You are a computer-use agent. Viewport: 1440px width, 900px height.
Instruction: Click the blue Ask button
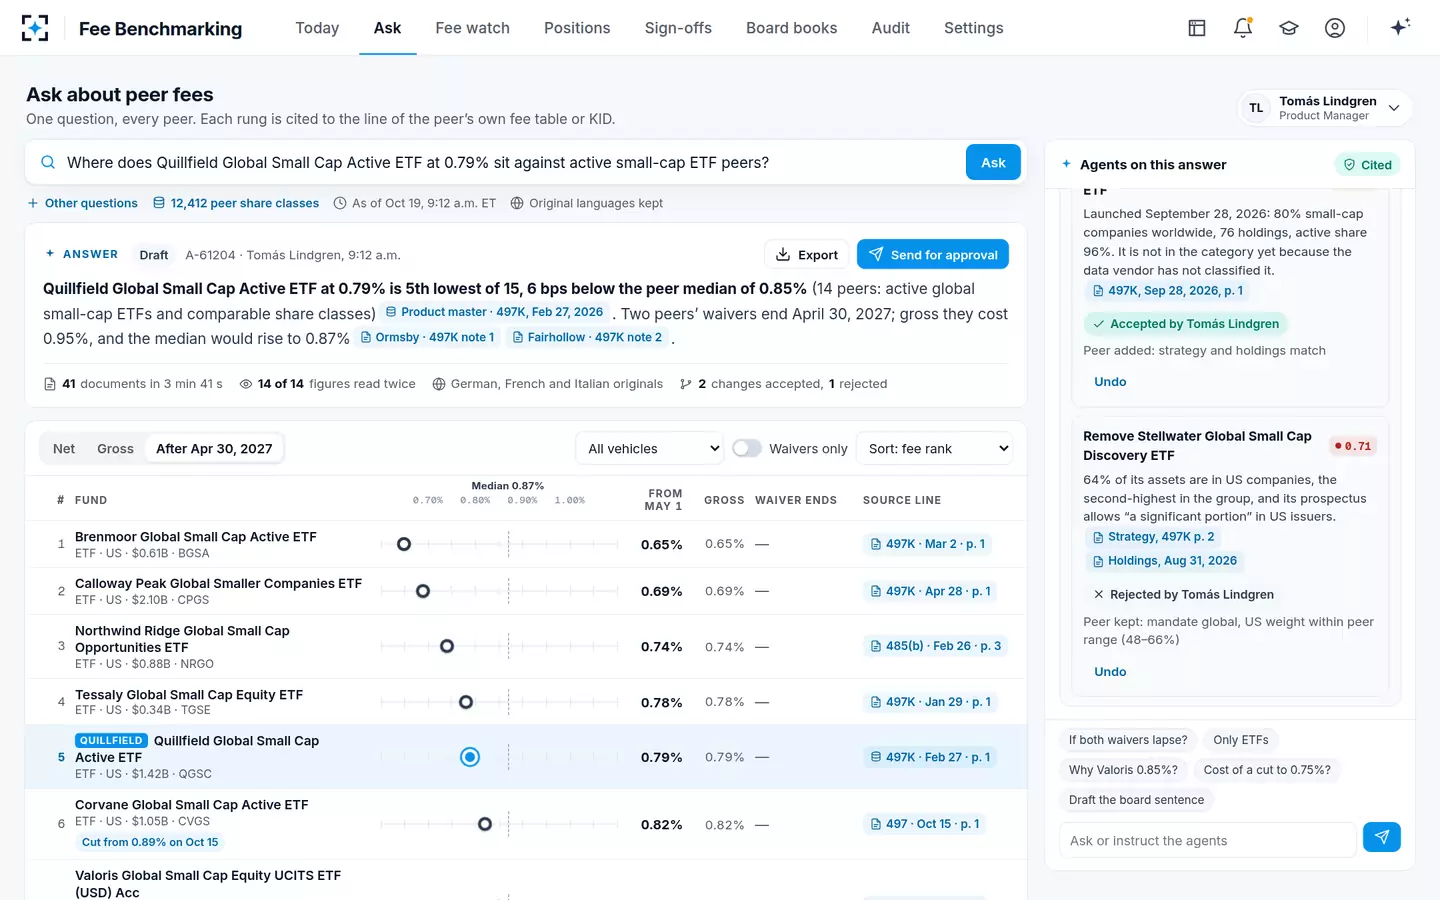click(993, 162)
